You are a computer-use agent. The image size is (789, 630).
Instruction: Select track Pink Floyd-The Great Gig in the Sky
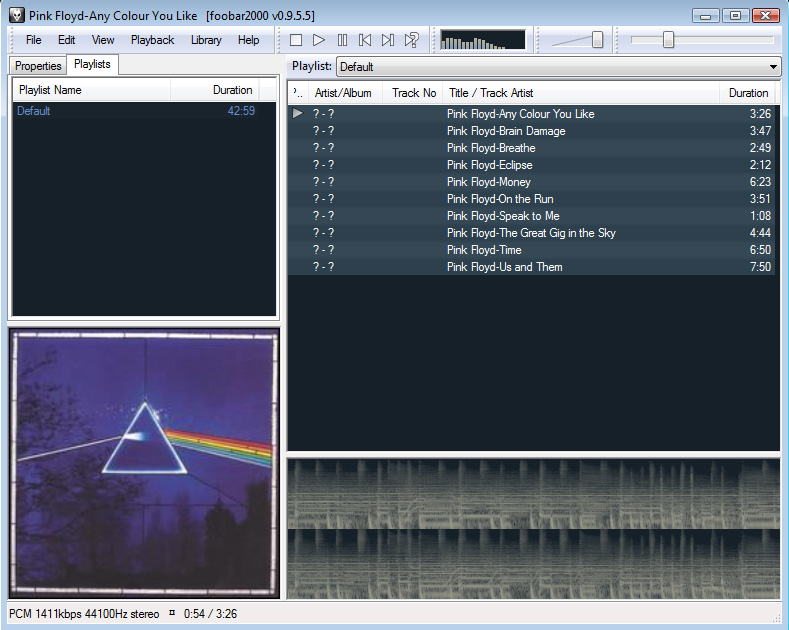point(531,233)
